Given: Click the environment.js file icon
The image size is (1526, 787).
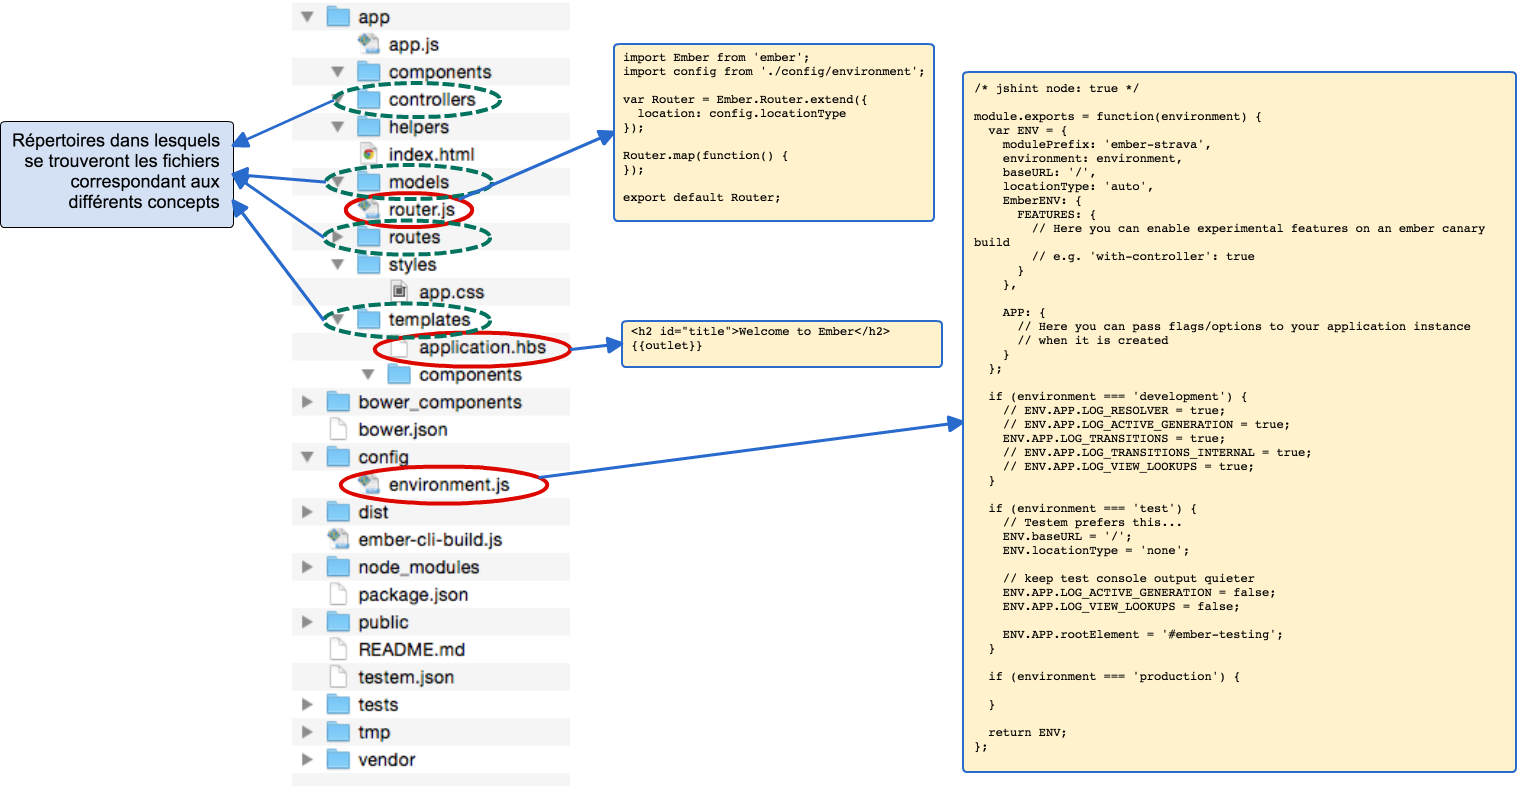Looking at the screenshot, I should click(369, 485).
